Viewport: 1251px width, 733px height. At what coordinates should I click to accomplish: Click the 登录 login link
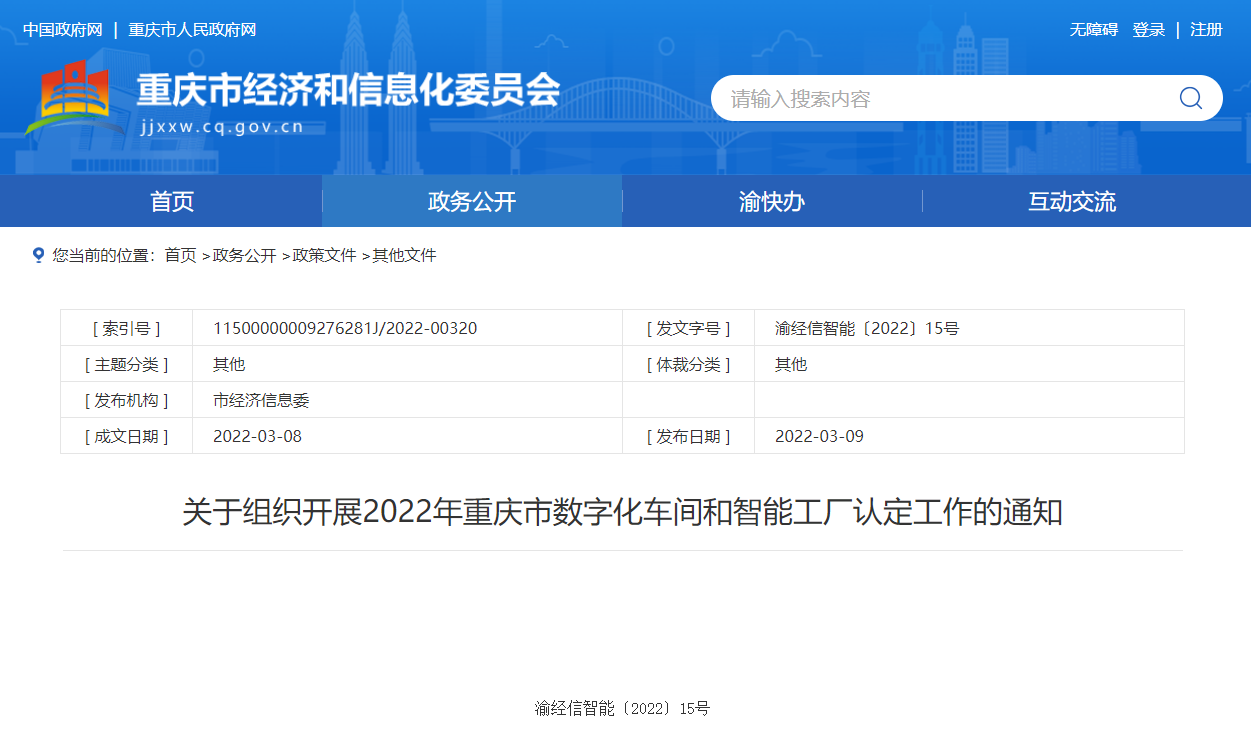pos(1148,30)
